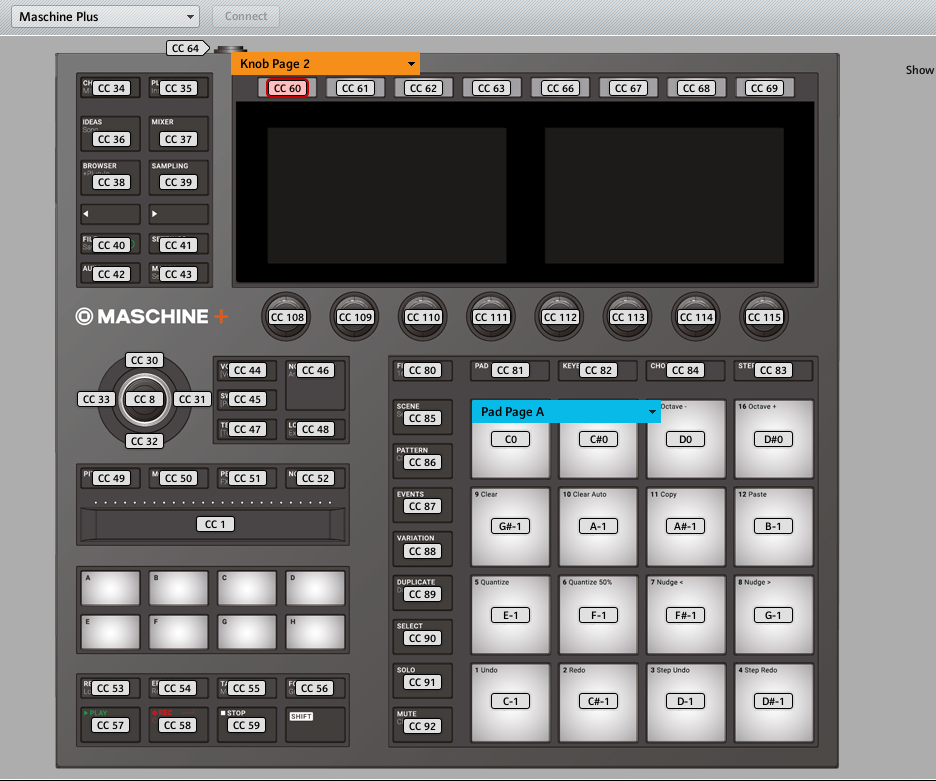Image resolution: width=936 pixels, height=781 pixels.
Task: Select the EVENTS button CC 87
Action: click(423, 505)
